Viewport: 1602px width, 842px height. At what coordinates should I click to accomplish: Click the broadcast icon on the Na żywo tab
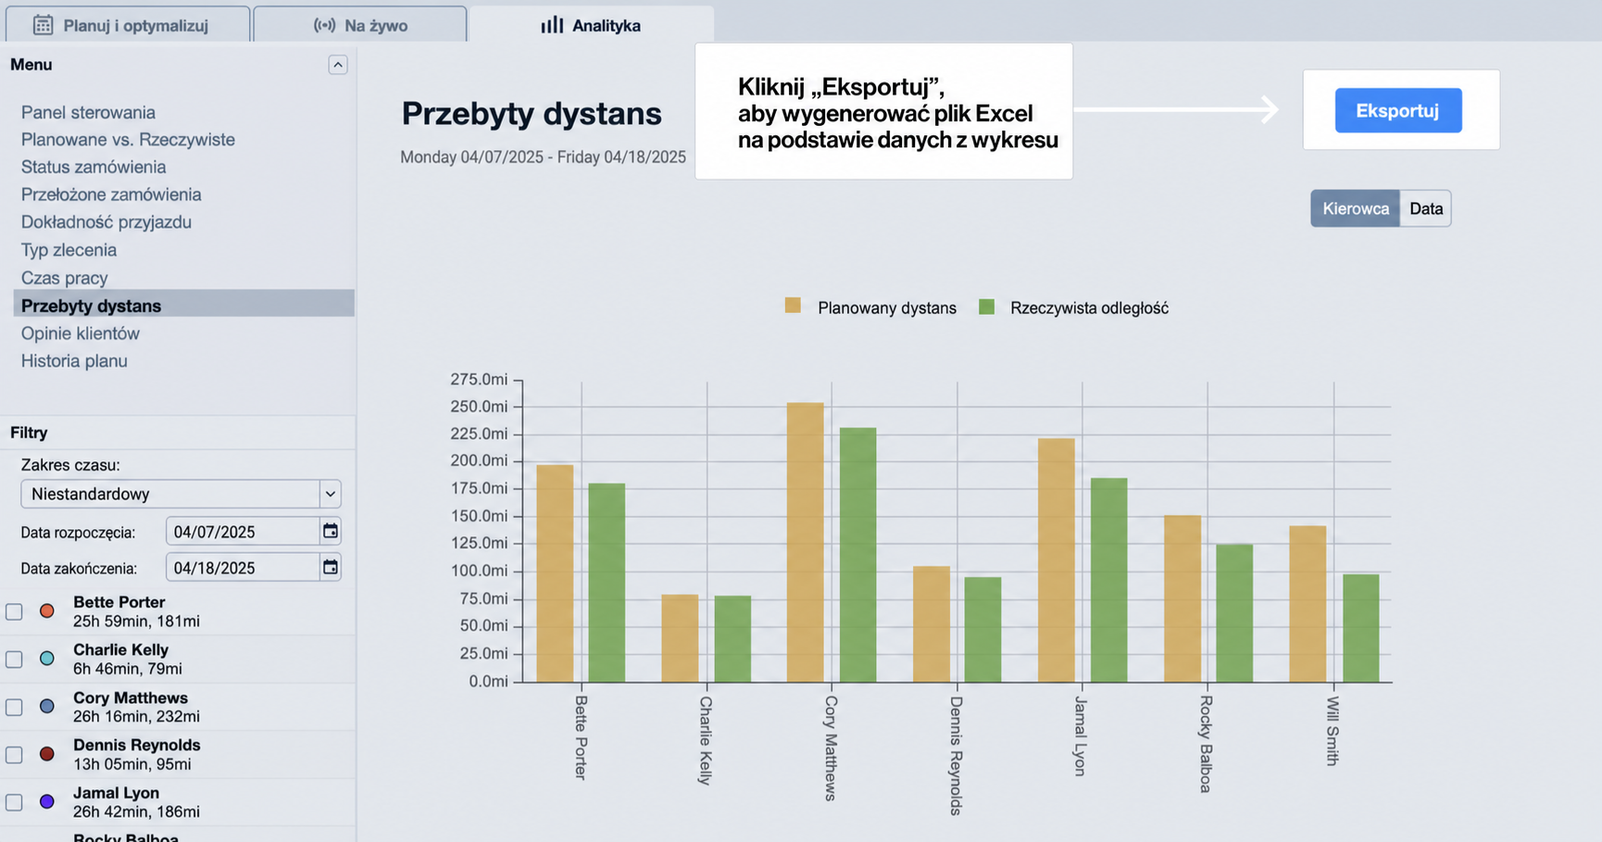coord(324,25)
